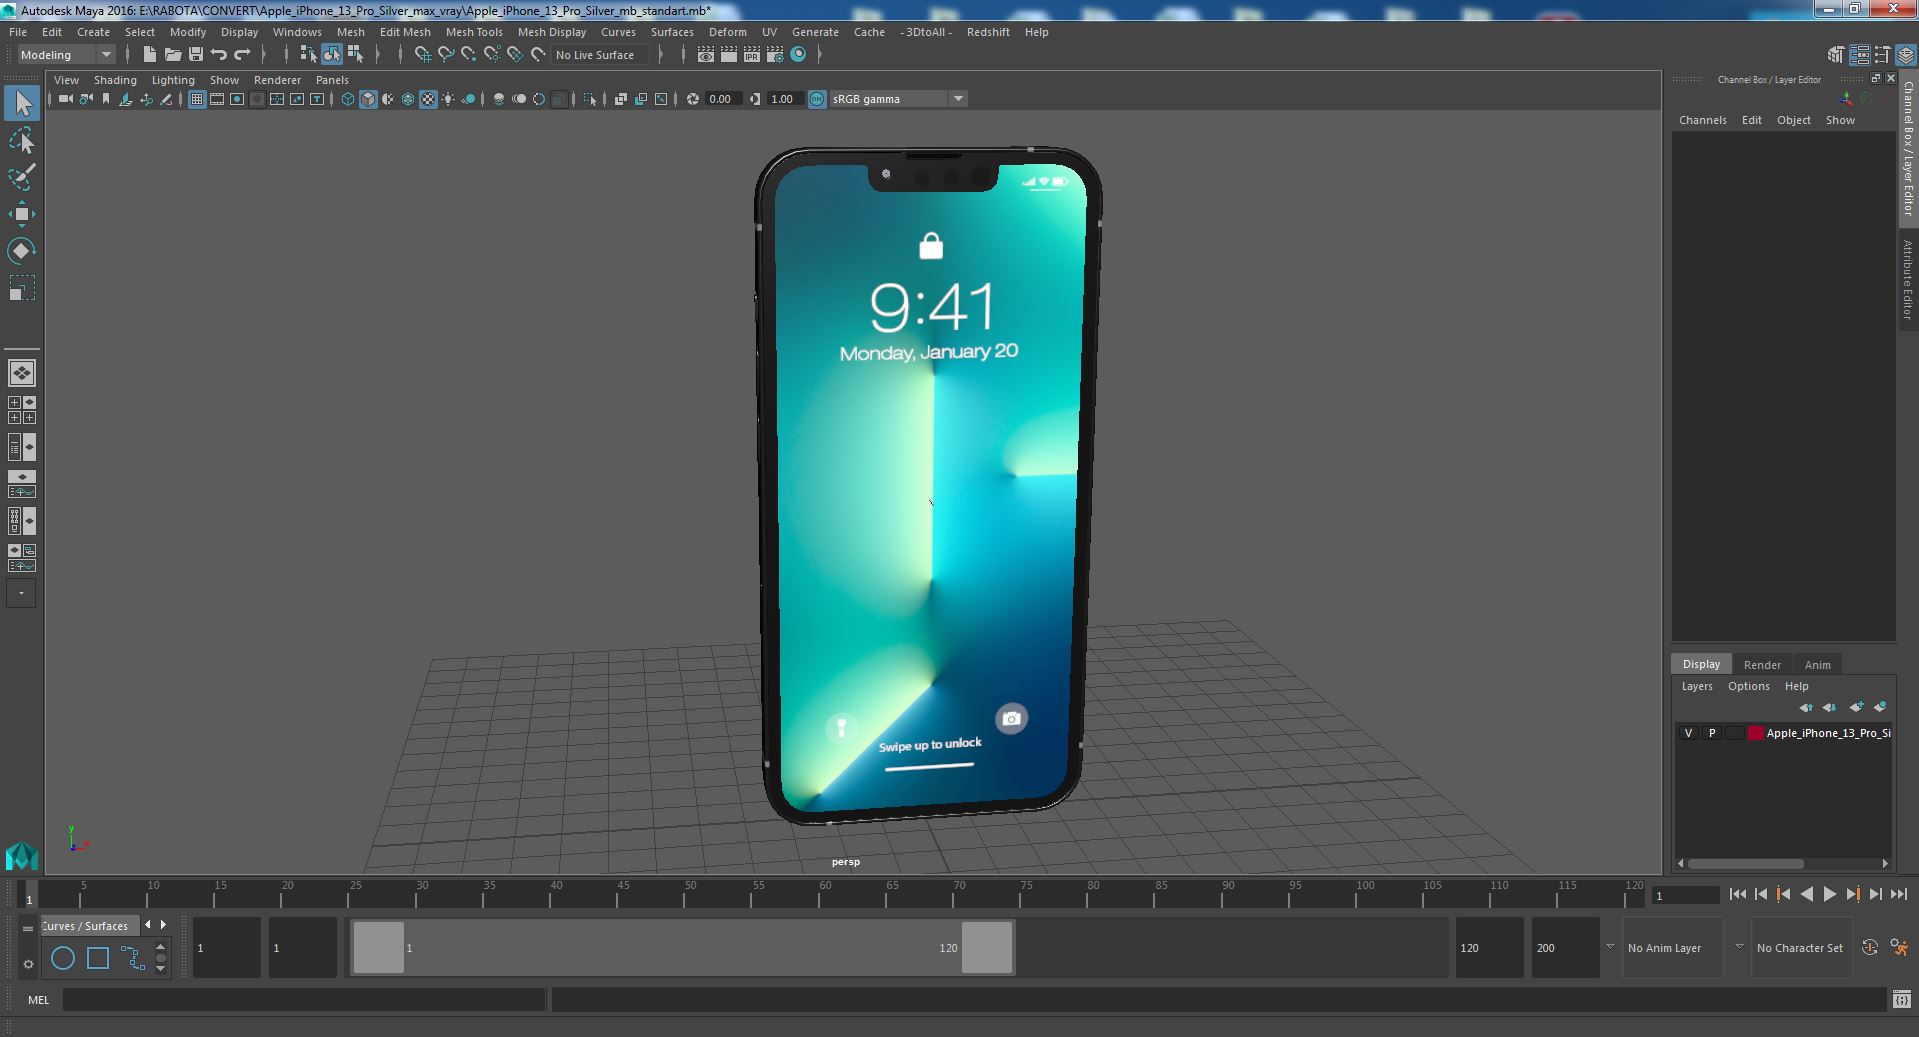This screenshot has height=1037, width=1919.
Task: Open the viewport Renderer menu
Action: (277, 80)
